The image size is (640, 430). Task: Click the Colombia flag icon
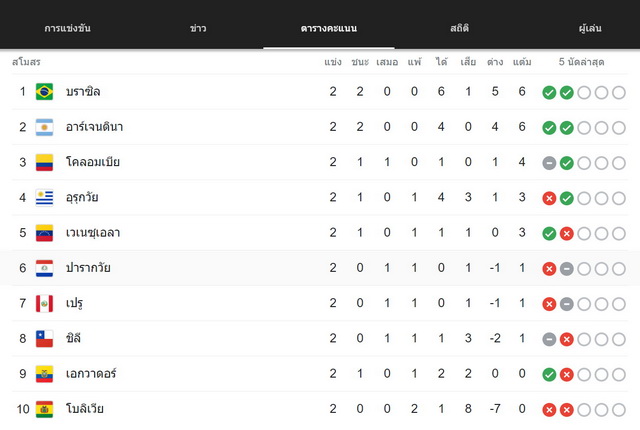(44, 162)
